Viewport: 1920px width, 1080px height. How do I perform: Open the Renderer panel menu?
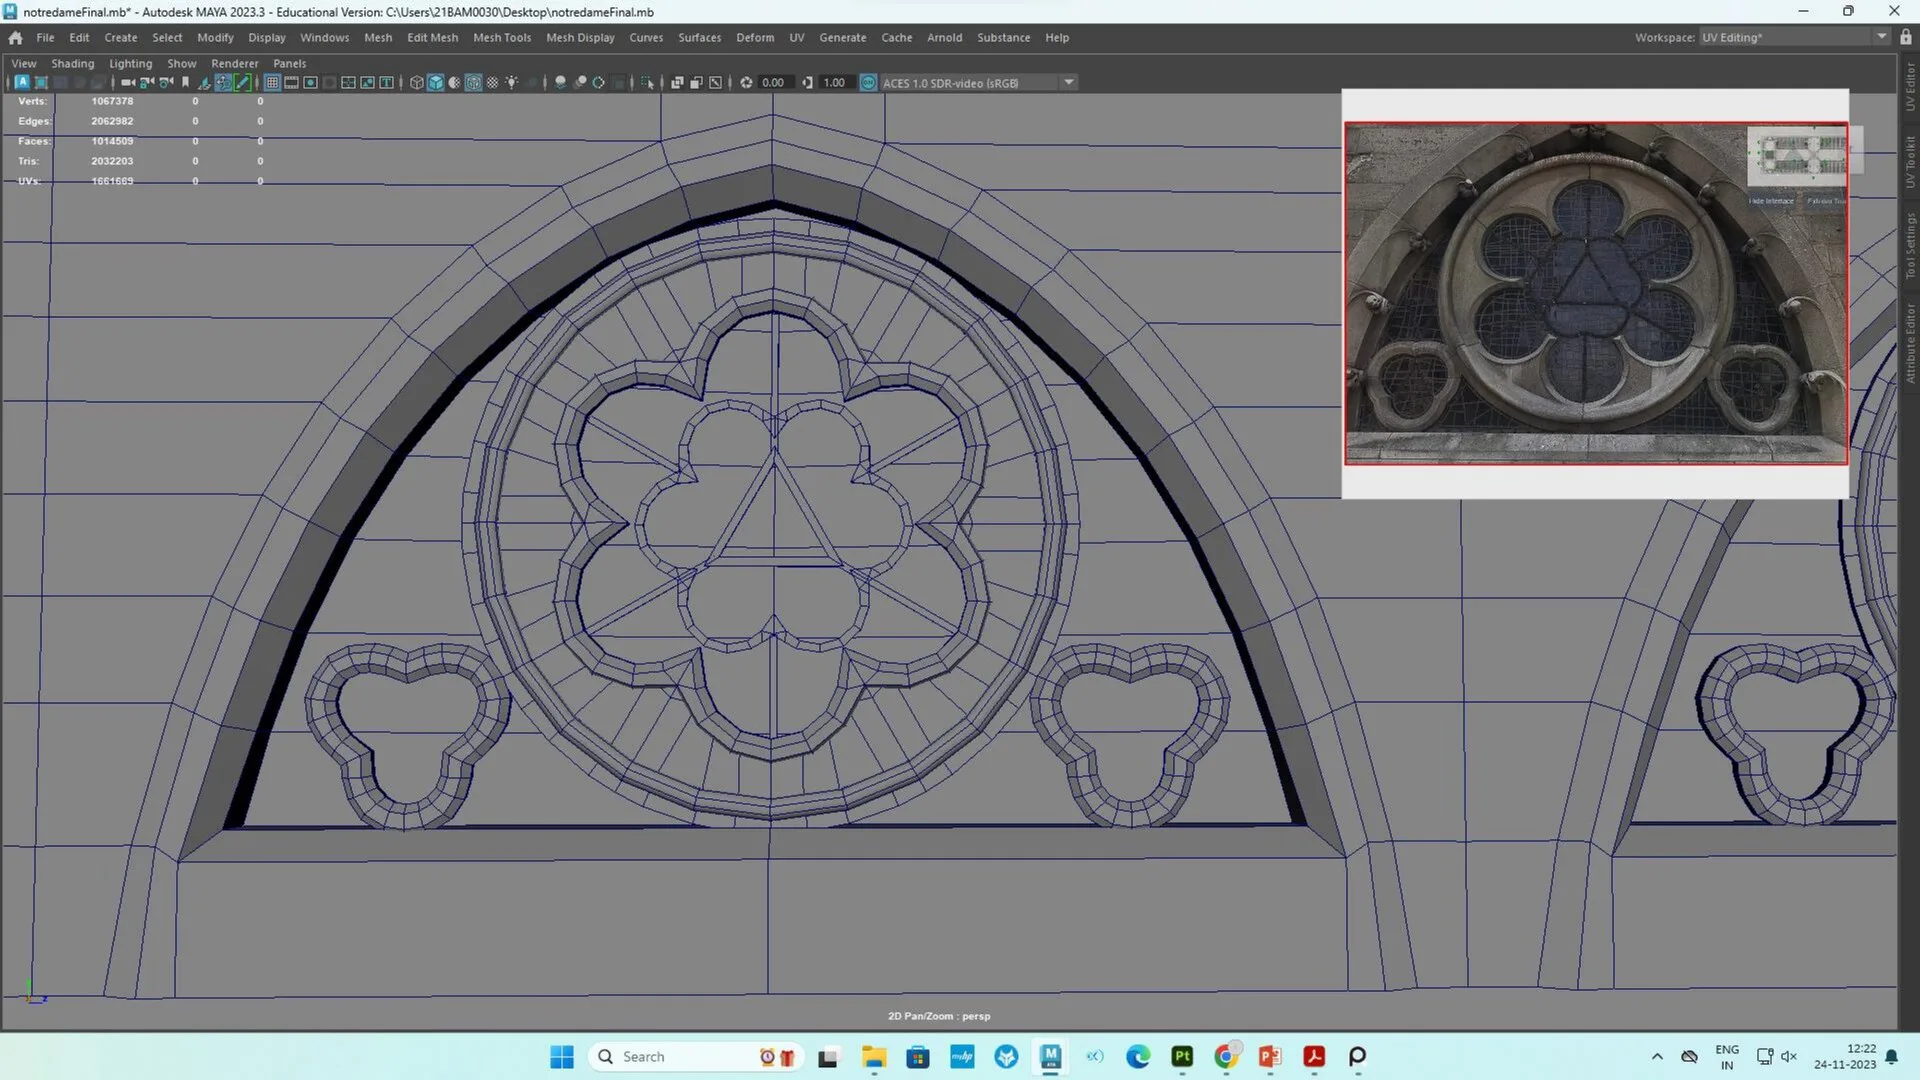235,63
